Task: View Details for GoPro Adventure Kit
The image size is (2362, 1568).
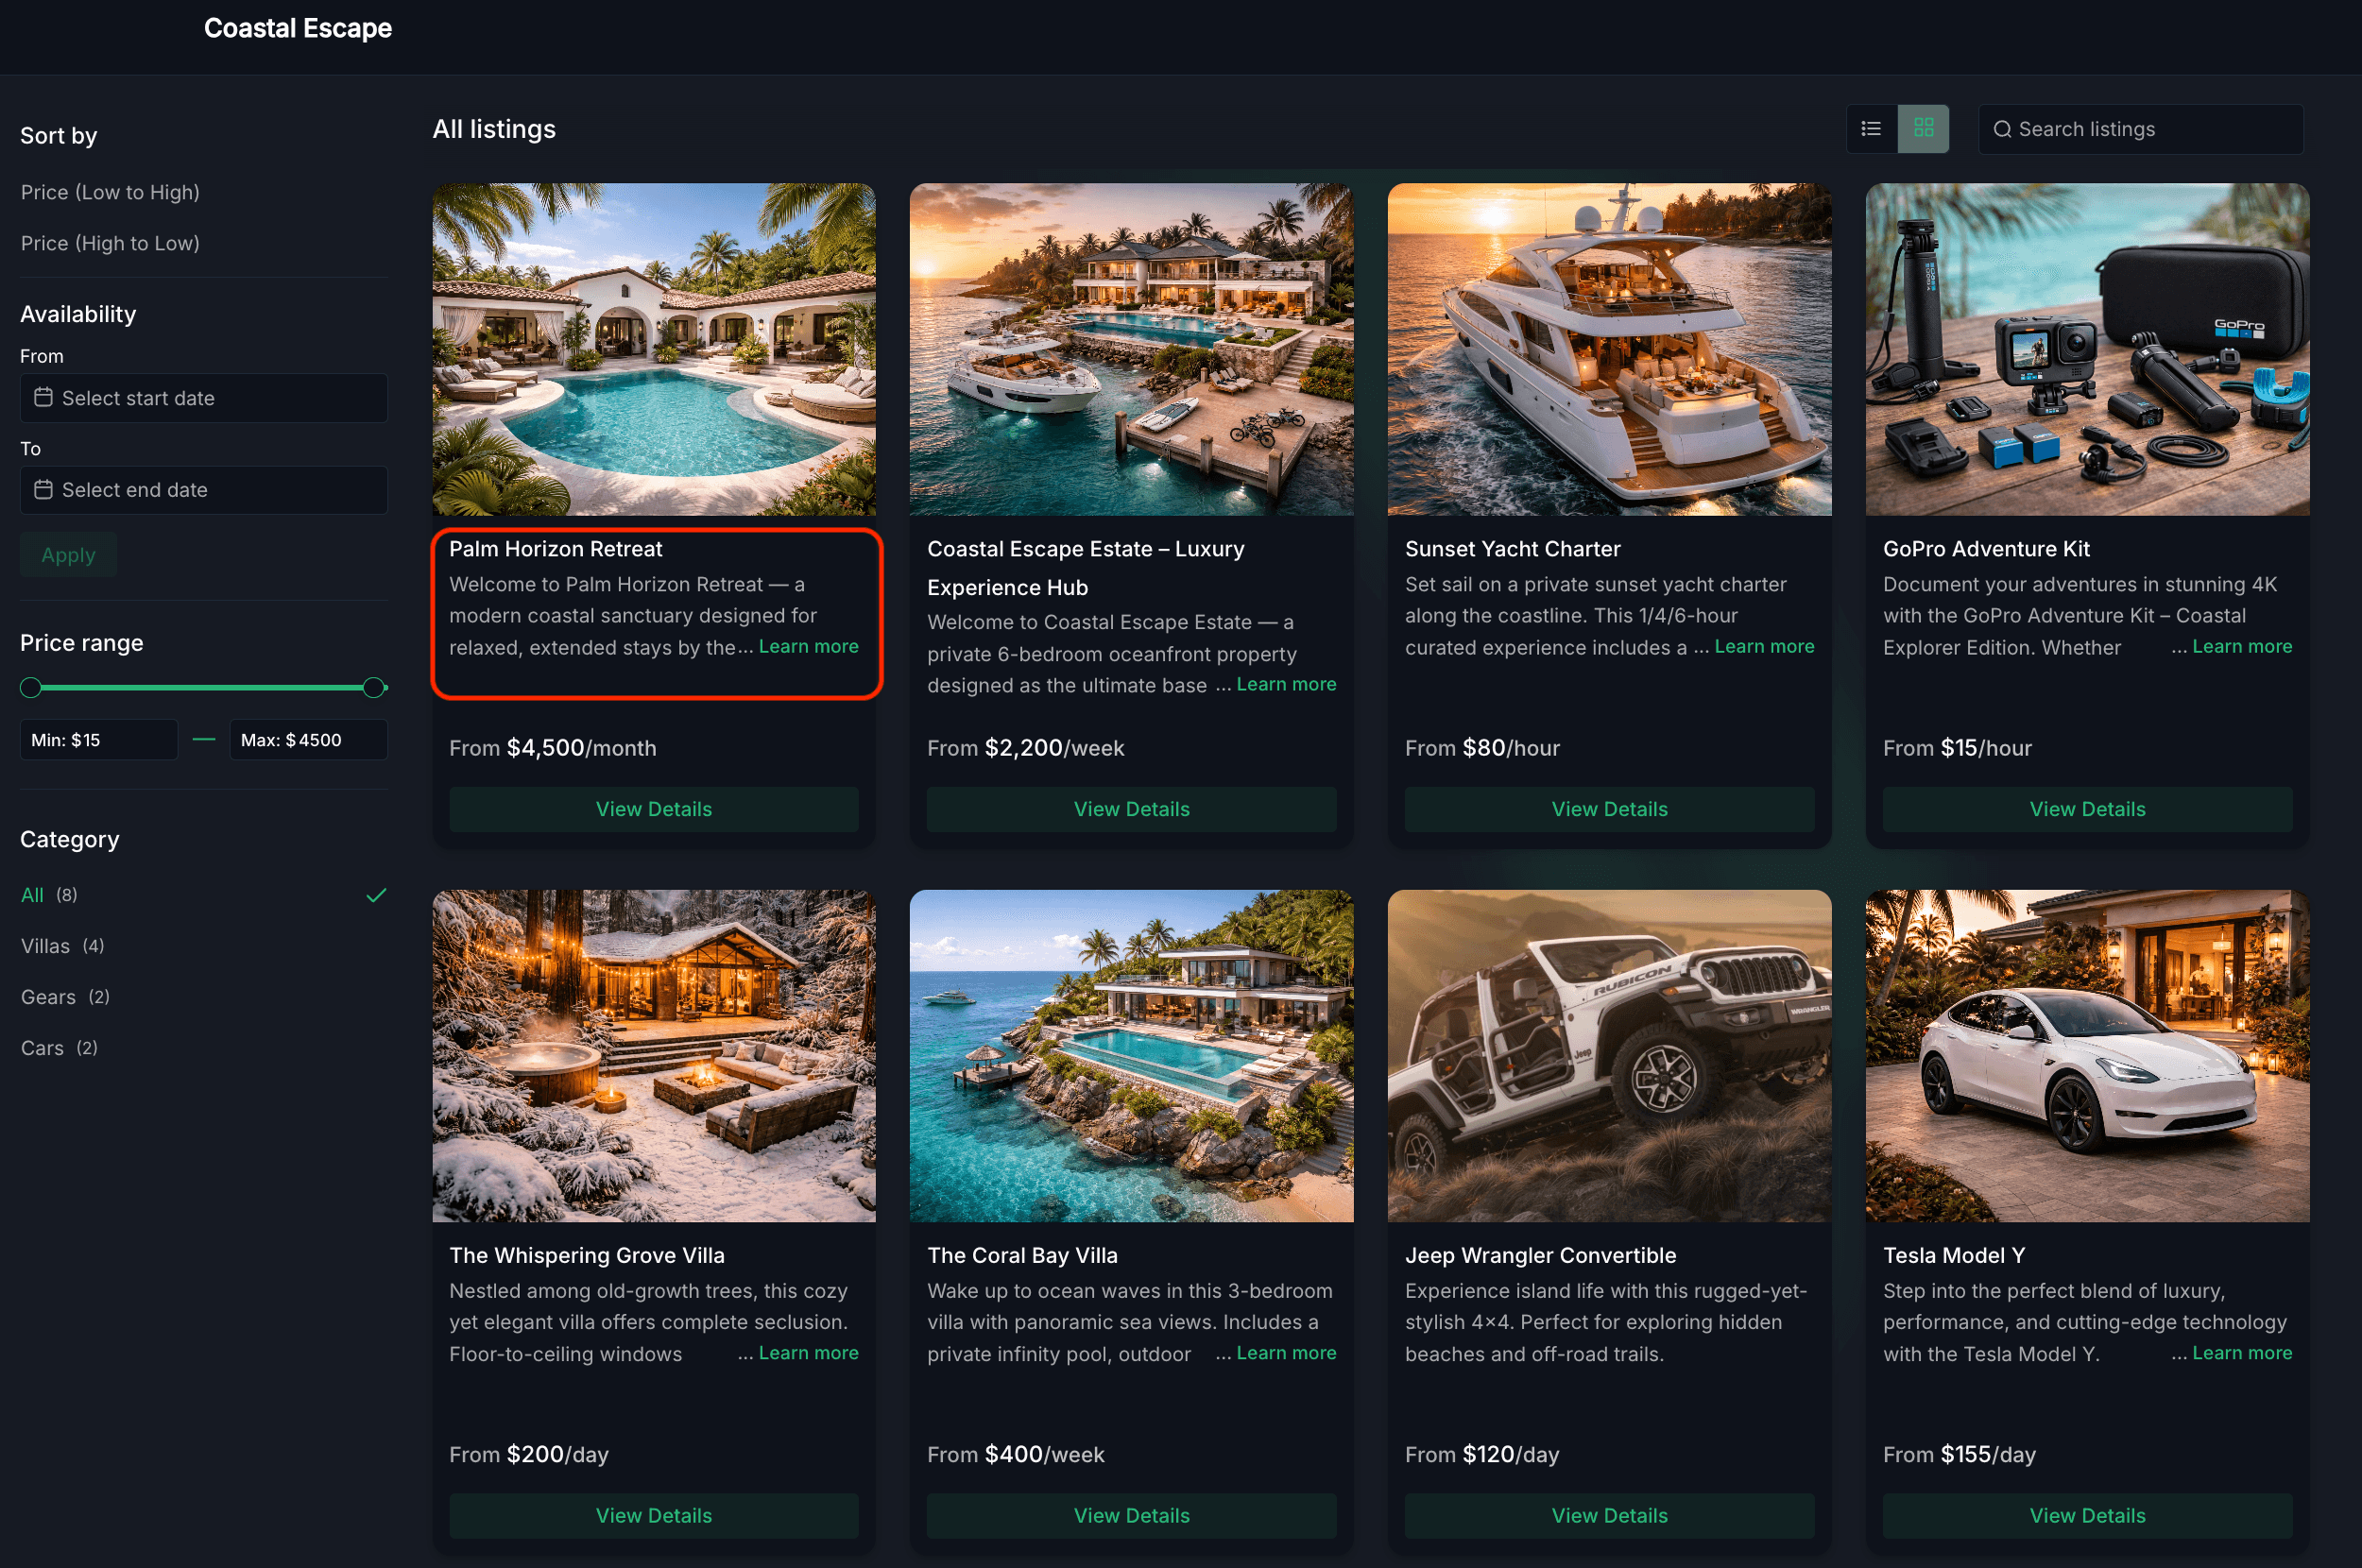Action: tap(2088, 809)
